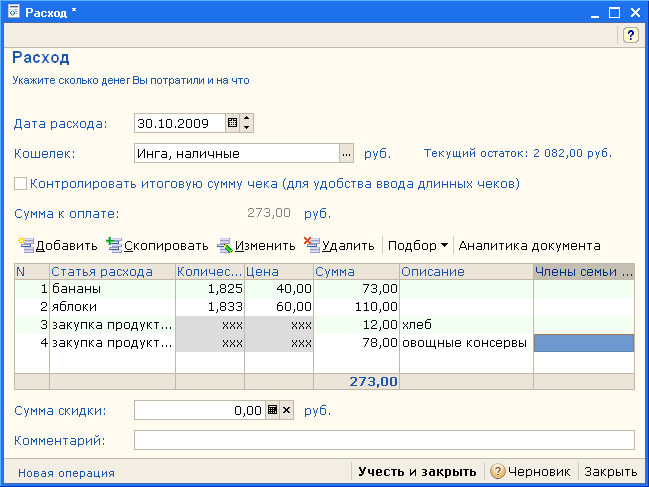Select description cell хлеб
649x487 pixels.
tap(466, 325)
